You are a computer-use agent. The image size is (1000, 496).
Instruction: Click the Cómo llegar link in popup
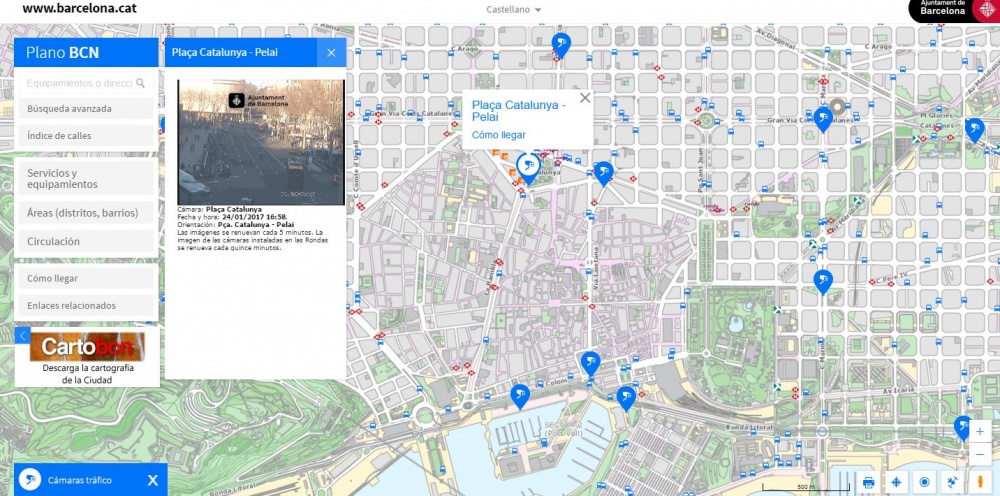click(x=498, y=134)
